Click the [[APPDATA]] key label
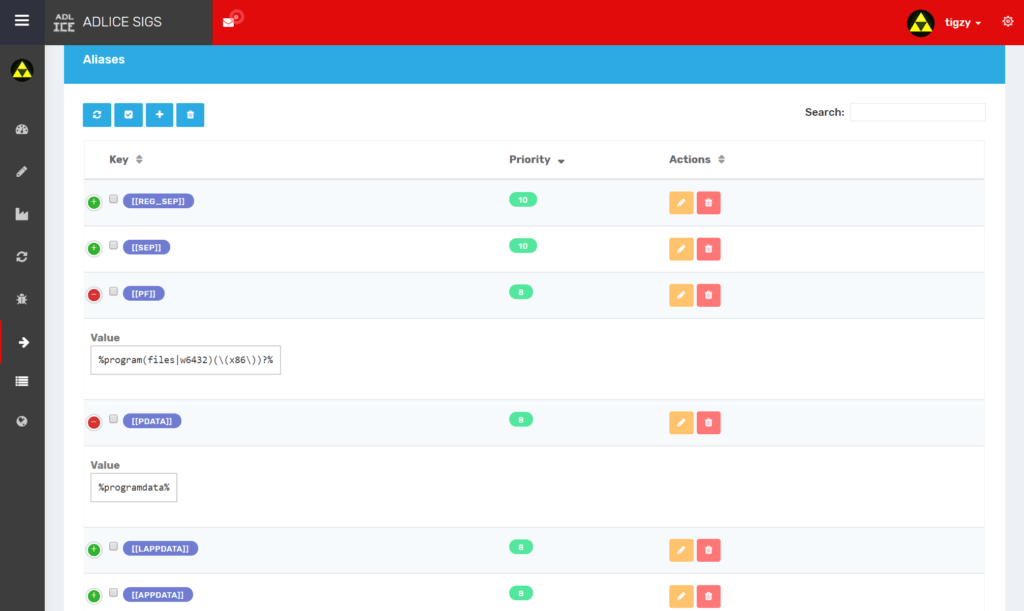This screenshot has height=611, width=1024. pos(157,595)
